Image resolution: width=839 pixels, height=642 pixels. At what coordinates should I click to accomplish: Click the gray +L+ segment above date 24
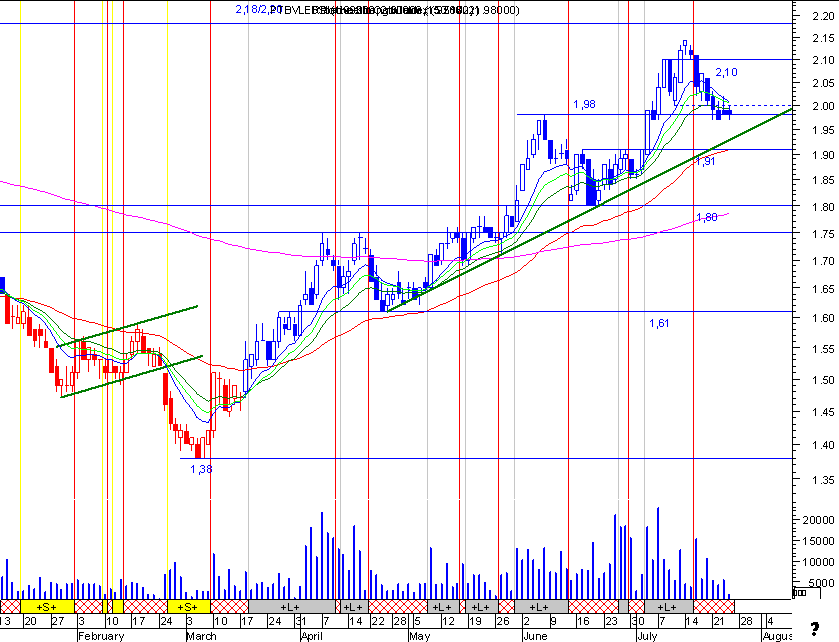(292, 607)
